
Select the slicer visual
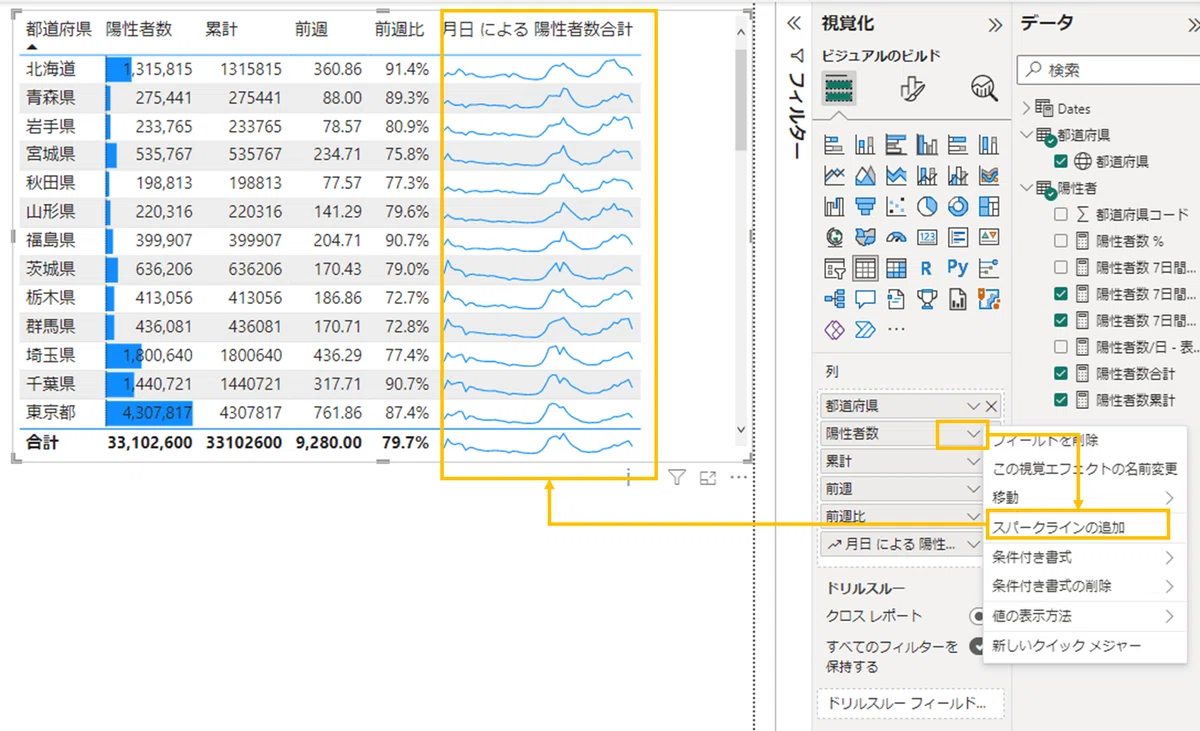click(834, 268)
